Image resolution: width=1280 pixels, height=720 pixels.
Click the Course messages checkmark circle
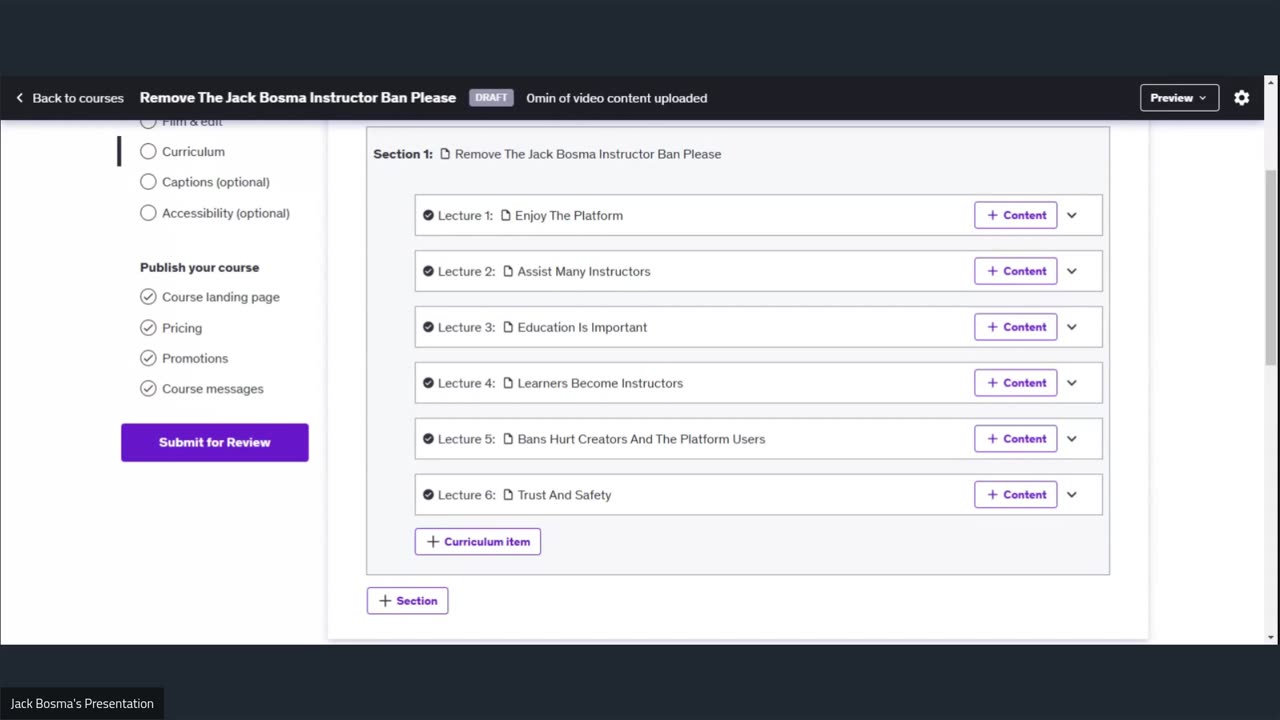pyautogui.click(x=148, y=389)
